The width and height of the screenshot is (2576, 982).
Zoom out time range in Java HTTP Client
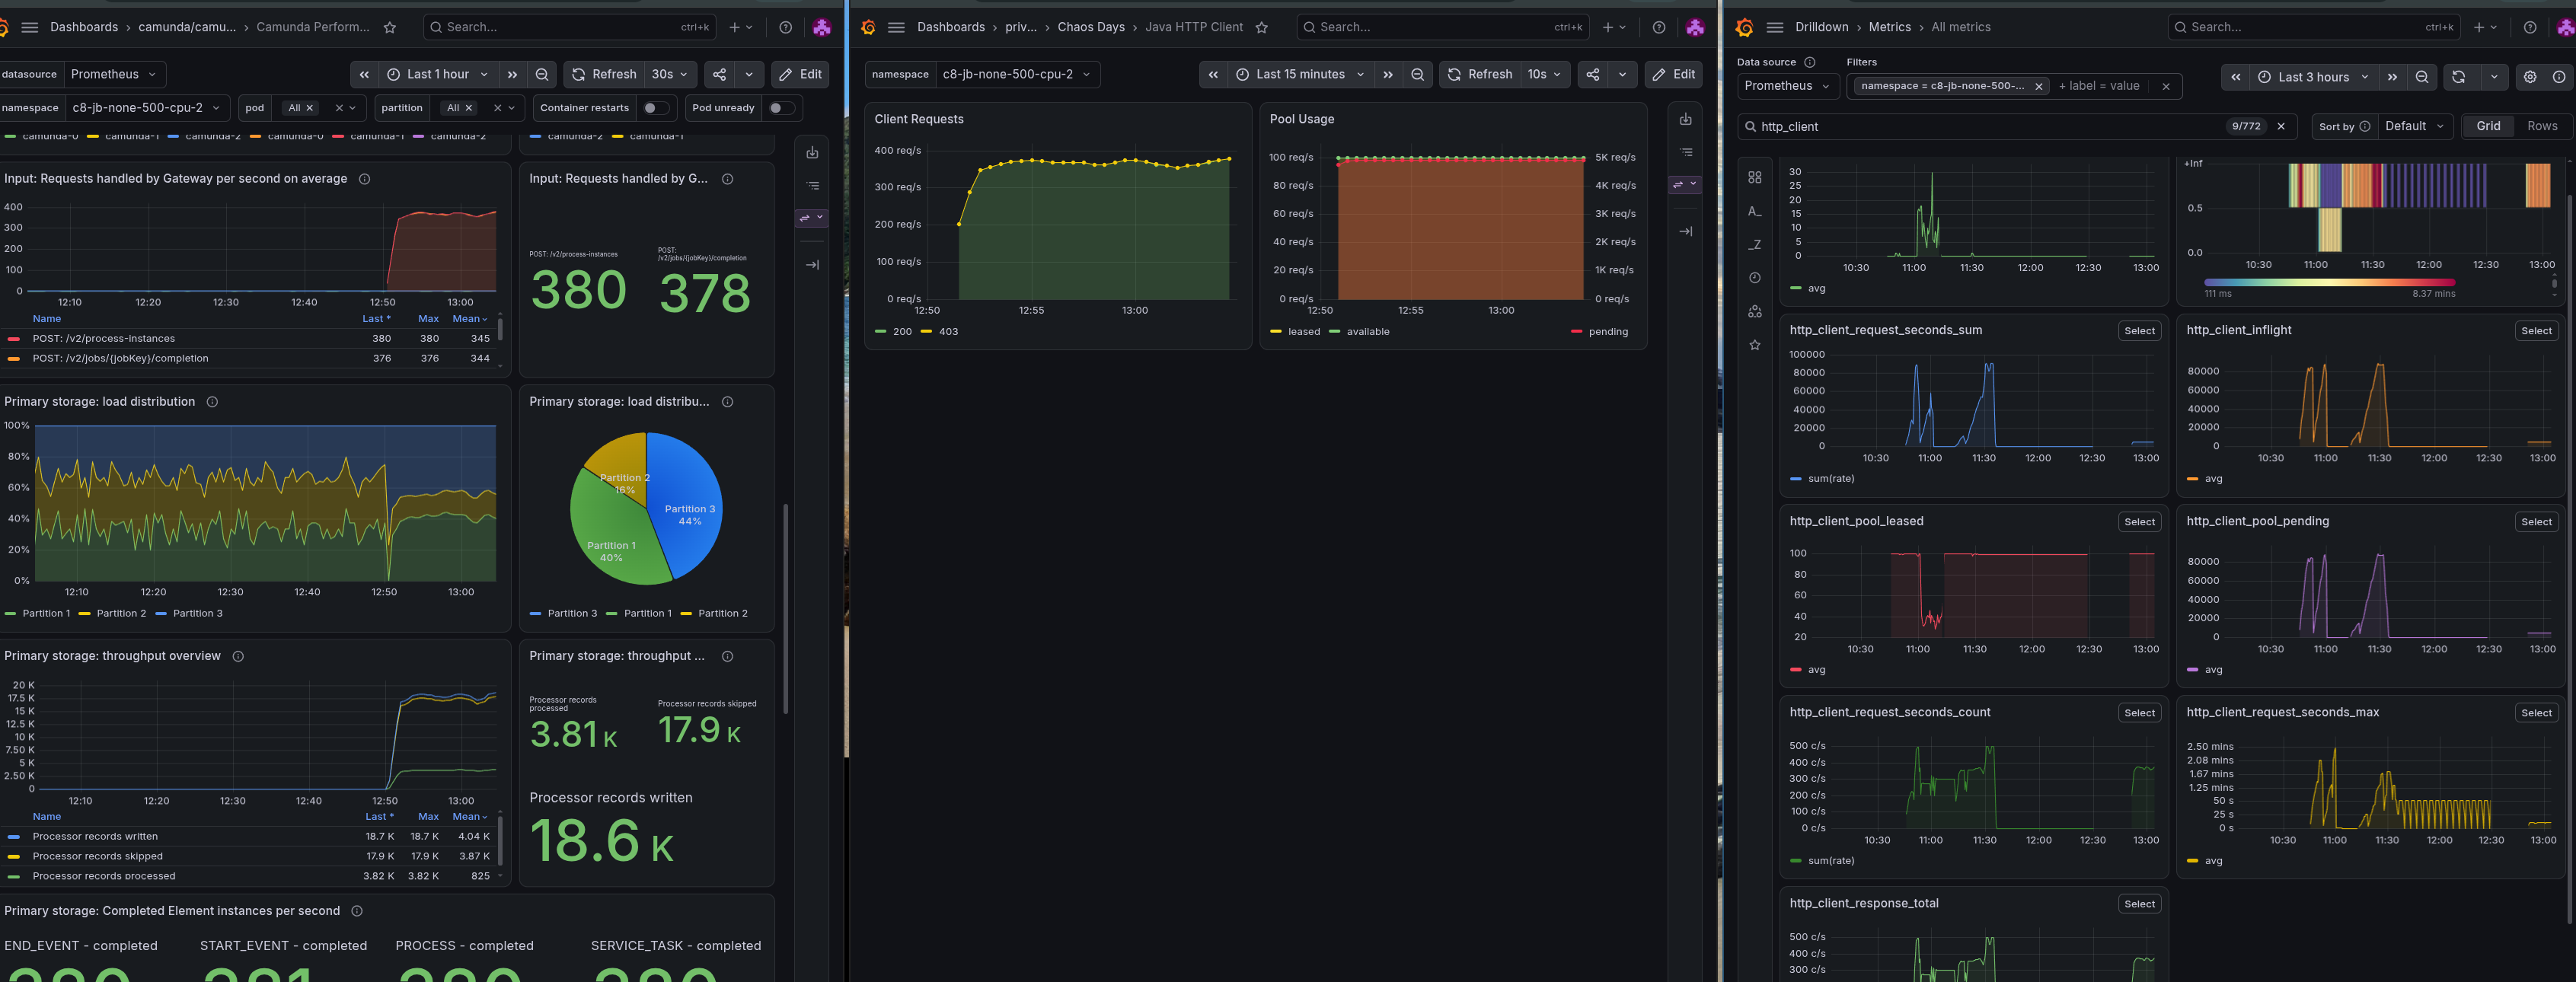[x=1418, y=74]
